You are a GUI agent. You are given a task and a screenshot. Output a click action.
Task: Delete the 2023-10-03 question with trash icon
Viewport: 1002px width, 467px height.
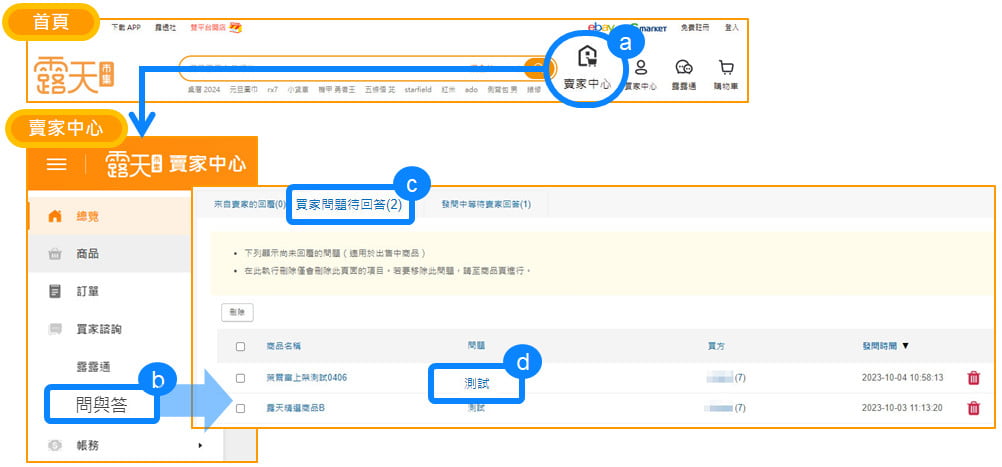(x=973, y=408)
